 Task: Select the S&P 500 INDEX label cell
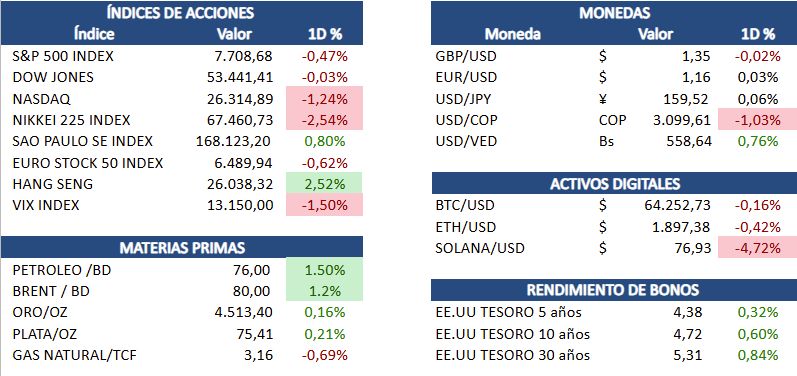pyautogui.click(x=63, y=56)
